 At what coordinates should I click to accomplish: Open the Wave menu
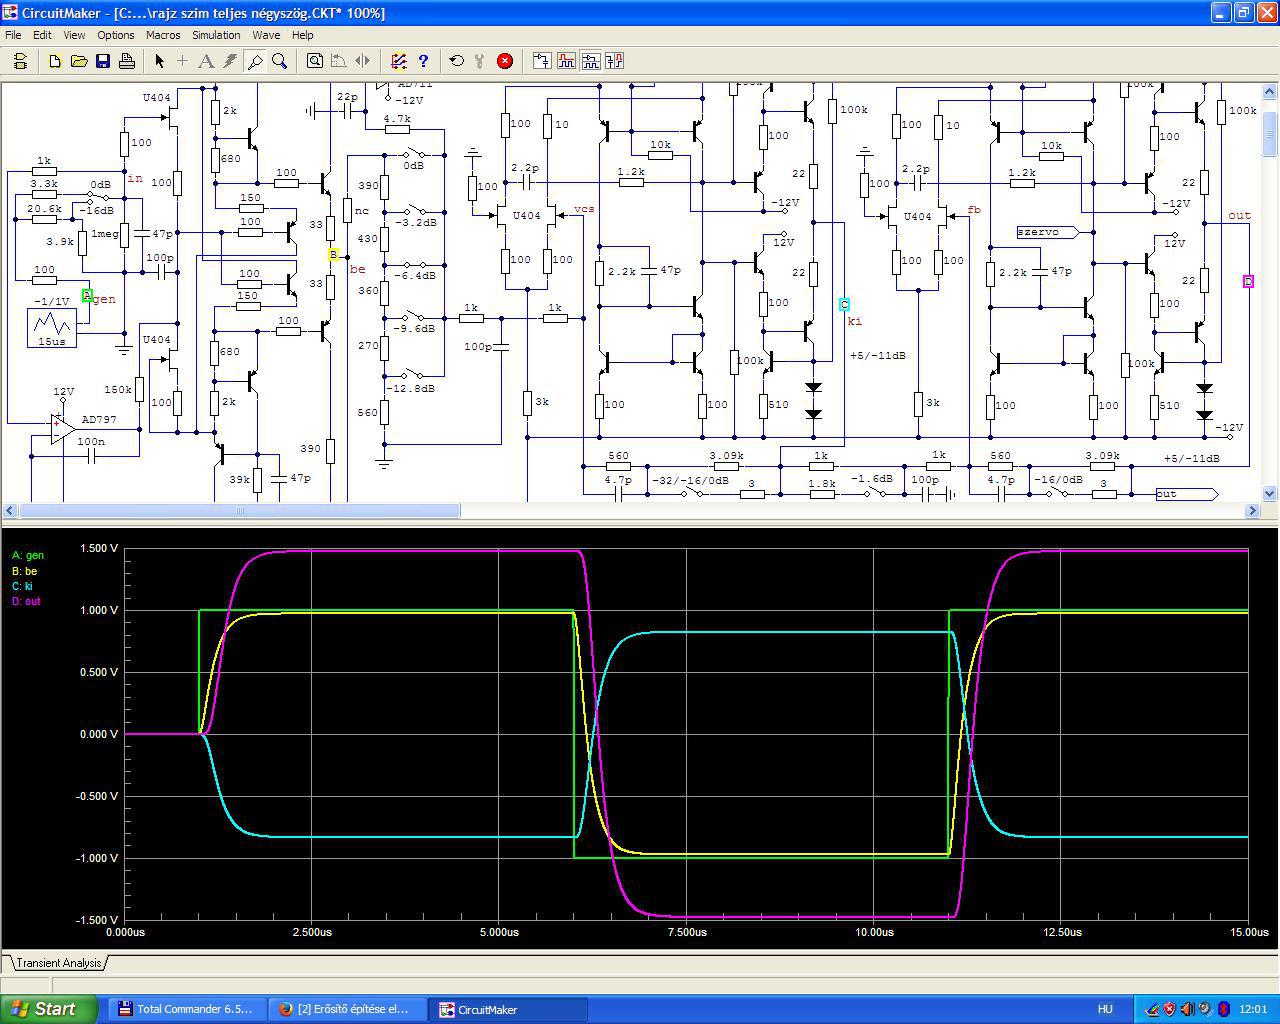(266, 35)
